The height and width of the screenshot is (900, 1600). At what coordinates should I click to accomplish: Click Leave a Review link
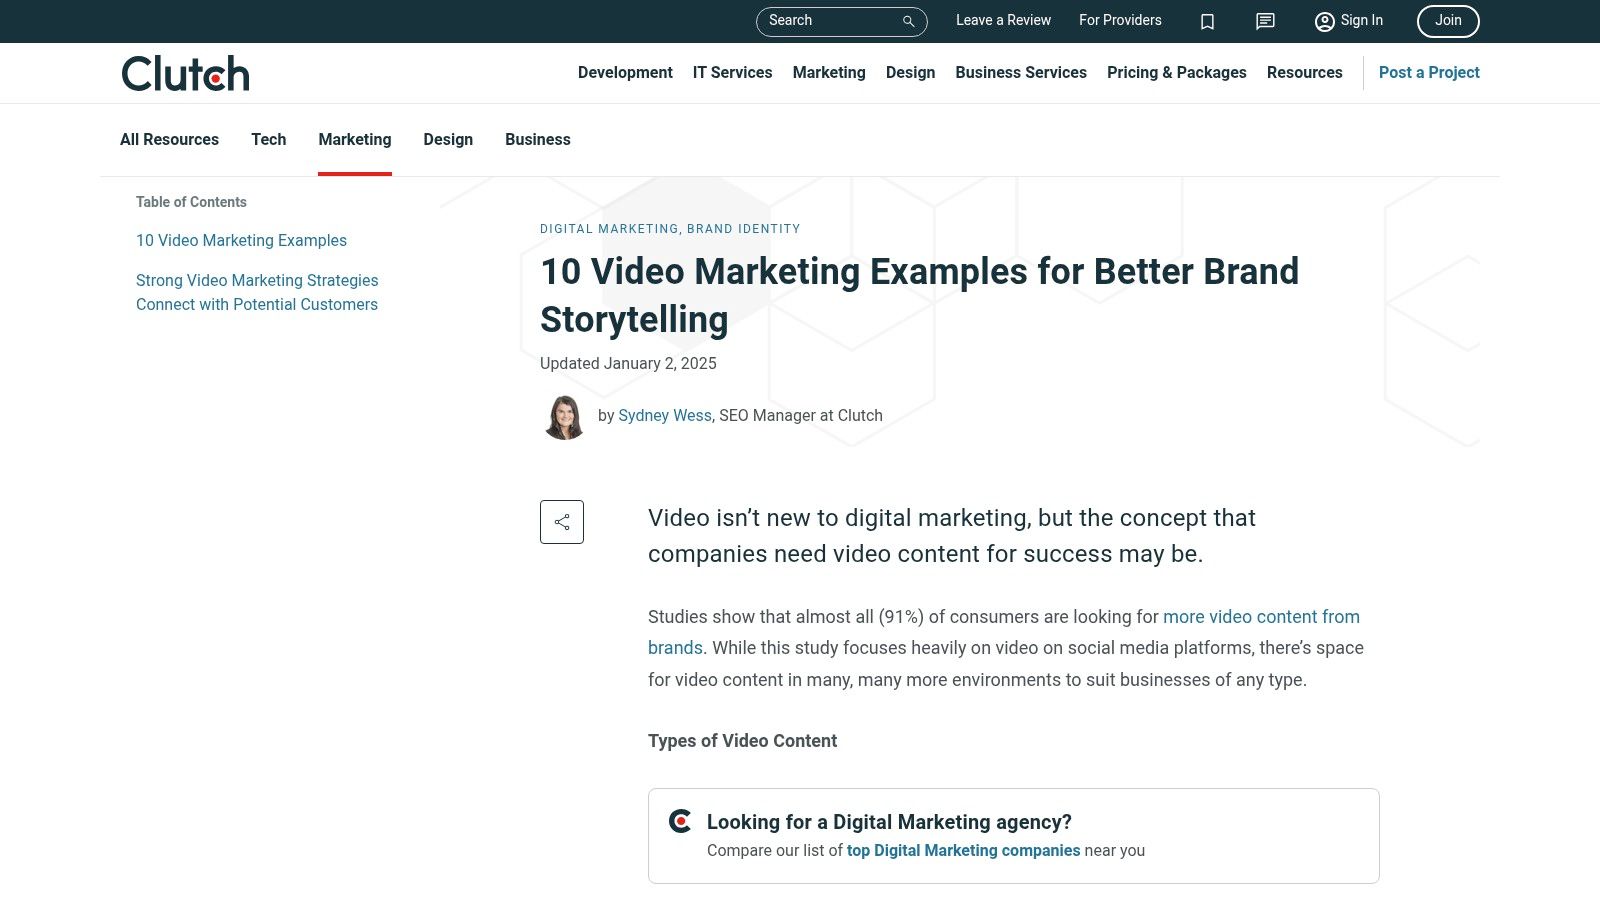(x=1003, y=20)
